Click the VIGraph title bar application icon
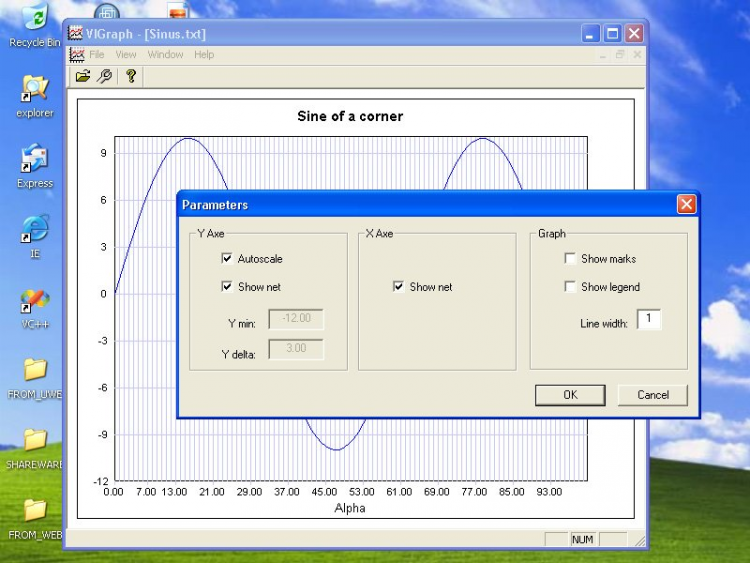 click(75, 33)
